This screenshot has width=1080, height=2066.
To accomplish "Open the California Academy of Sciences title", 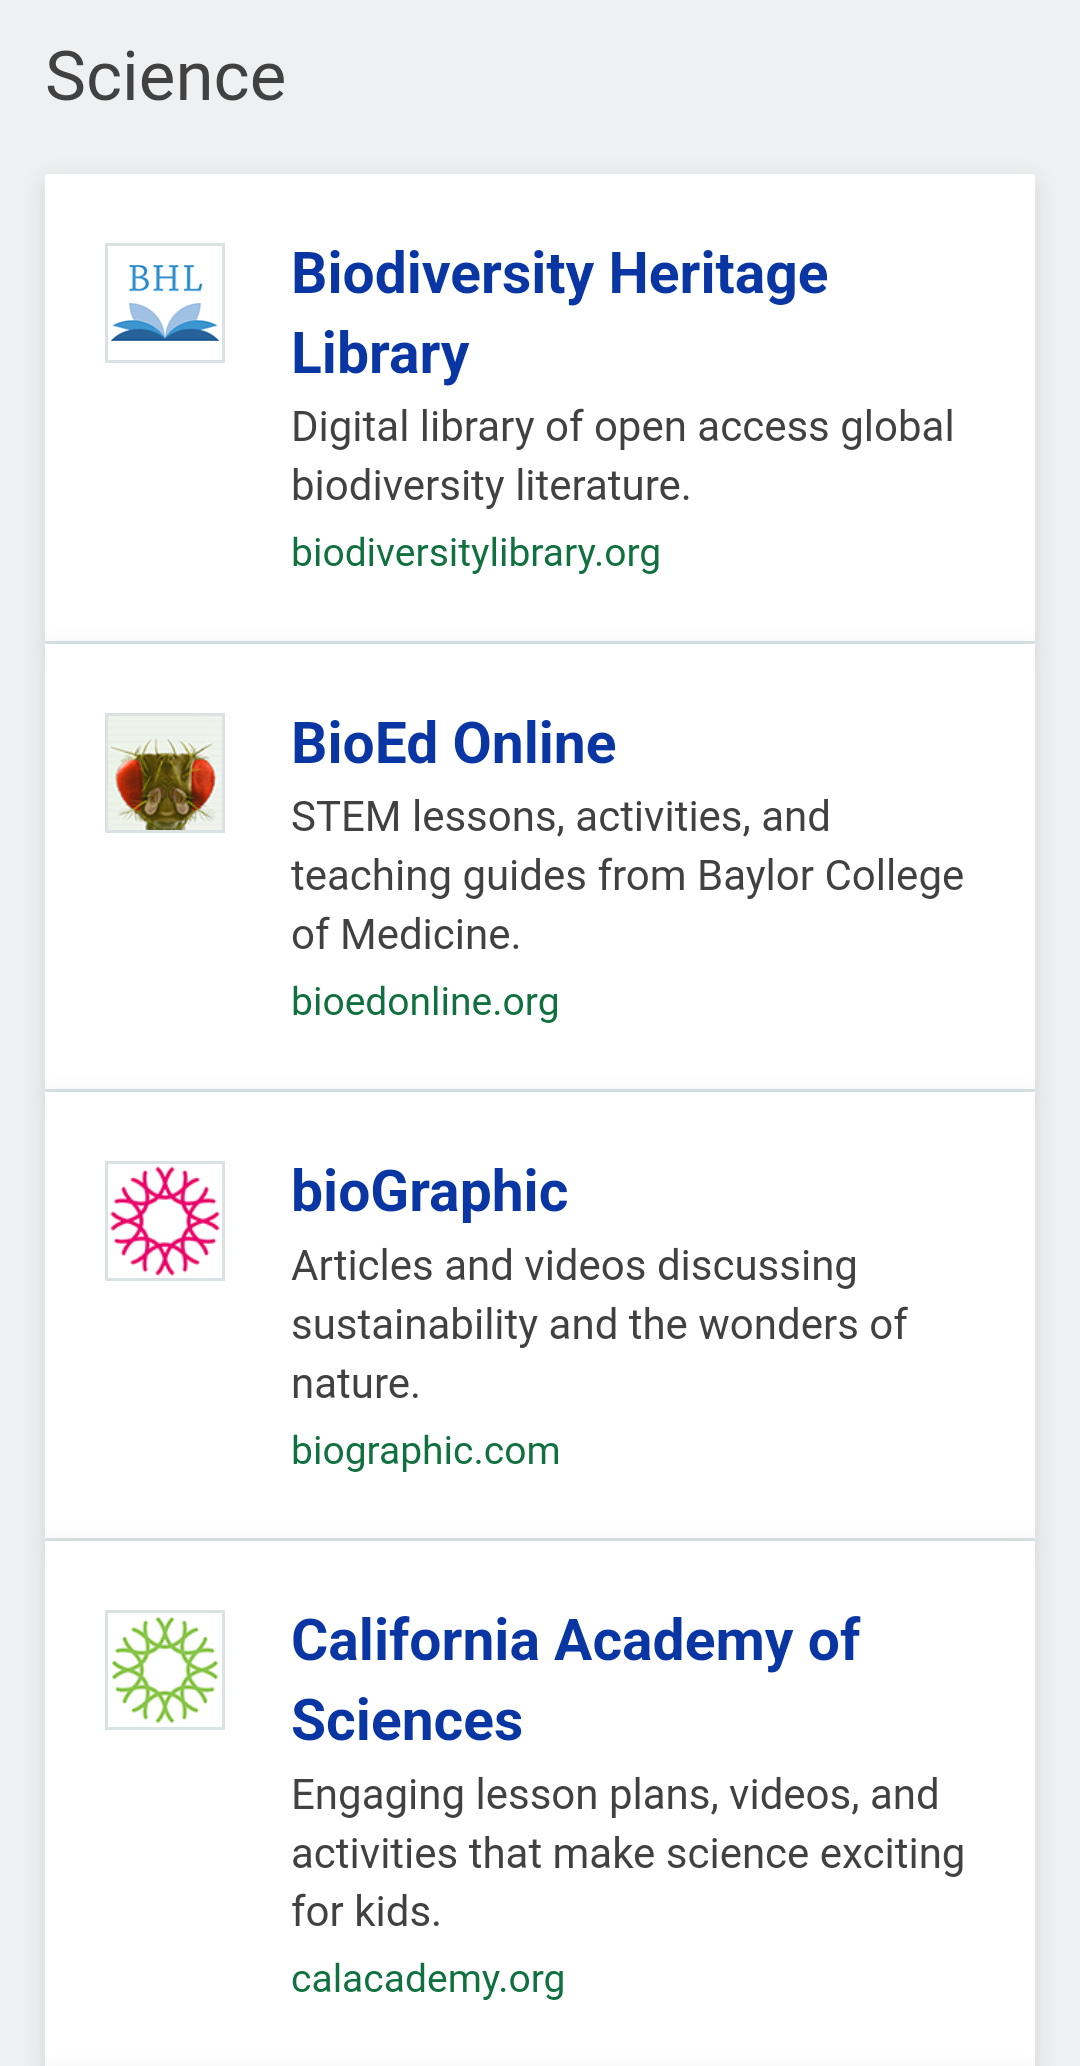I will coord(575,1641).
